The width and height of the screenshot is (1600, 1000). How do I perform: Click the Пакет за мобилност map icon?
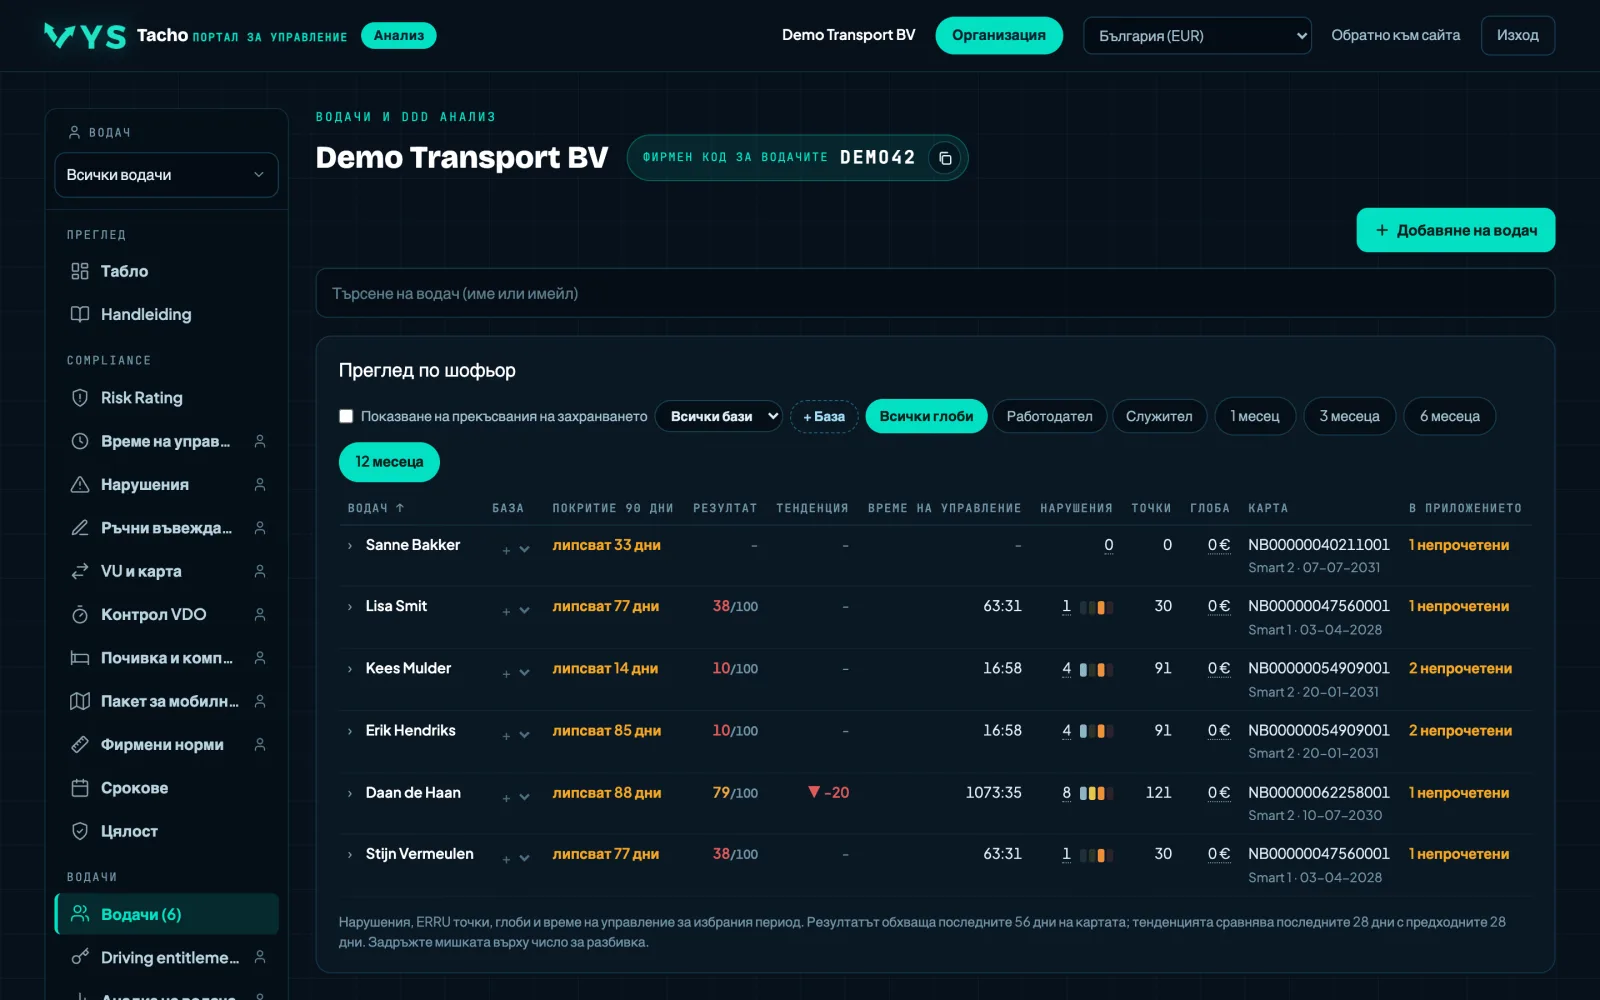(x=80, y=701)
